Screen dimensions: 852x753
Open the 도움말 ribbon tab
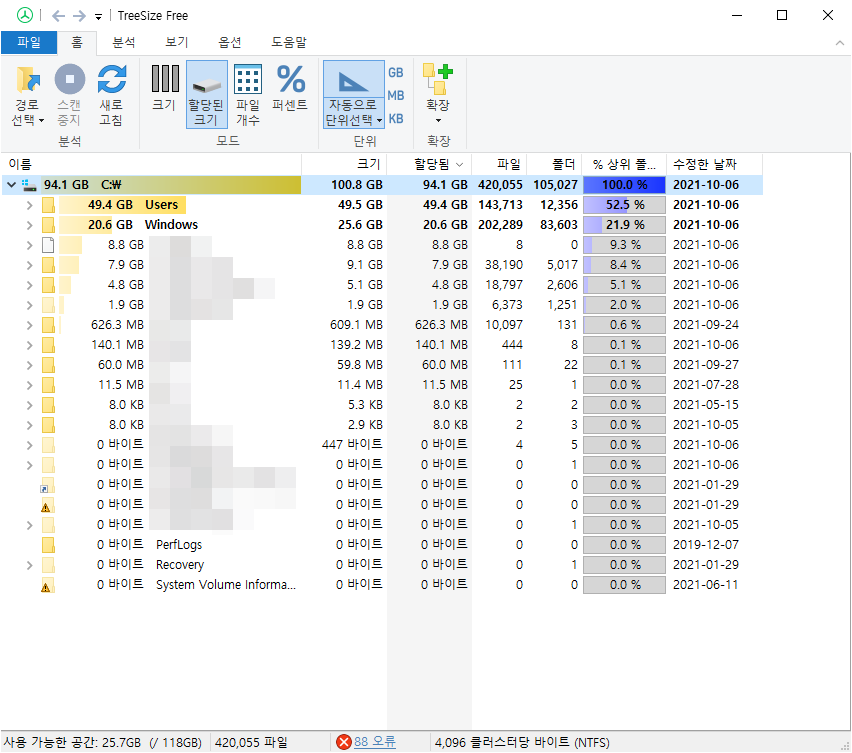(289, 42)
